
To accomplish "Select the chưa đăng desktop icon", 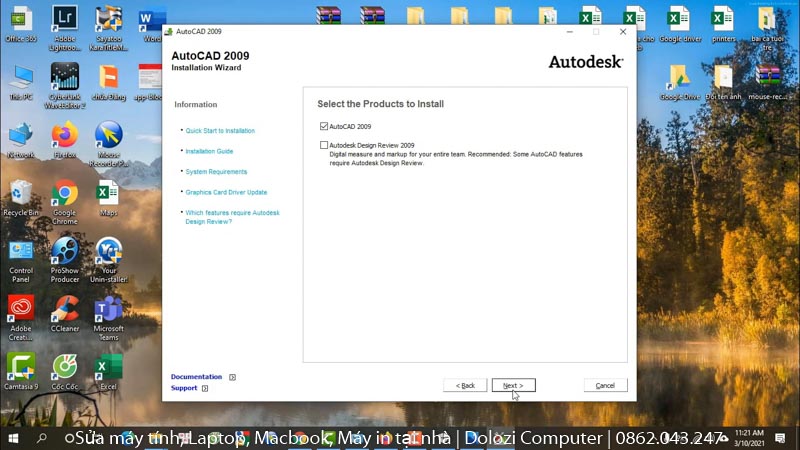I will click(109, 82).
